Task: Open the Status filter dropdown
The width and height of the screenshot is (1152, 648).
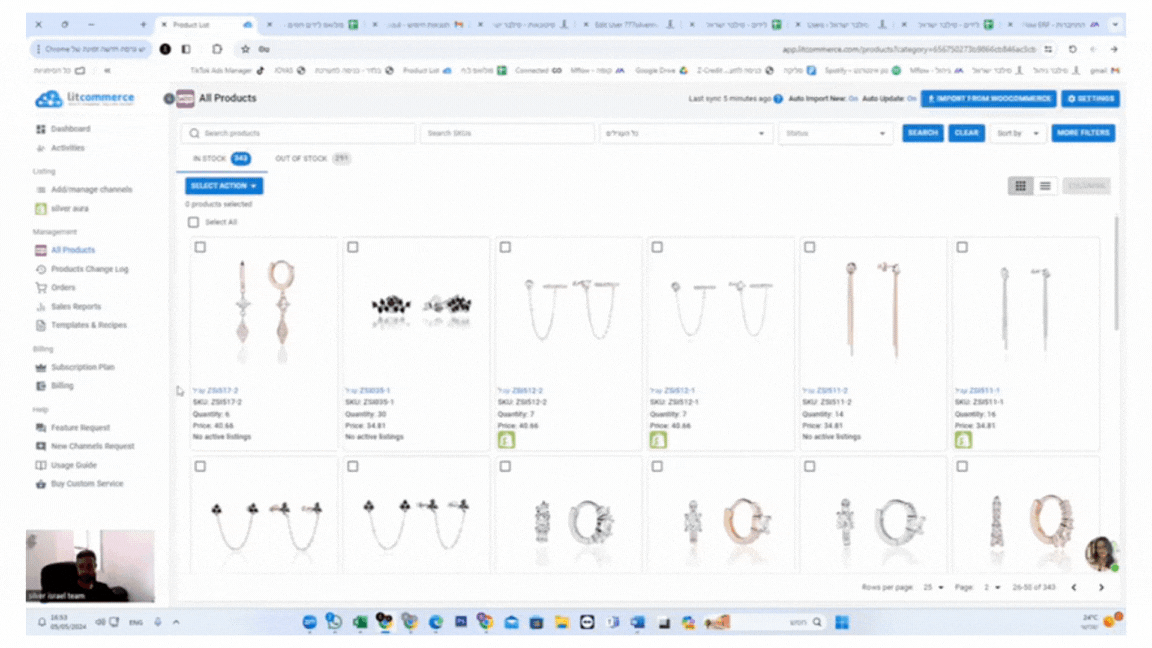Action: (835, 133)
